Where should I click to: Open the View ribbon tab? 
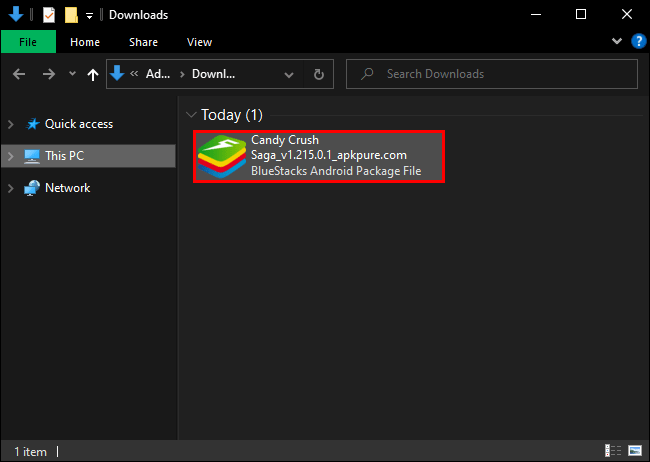pos(199,42)
